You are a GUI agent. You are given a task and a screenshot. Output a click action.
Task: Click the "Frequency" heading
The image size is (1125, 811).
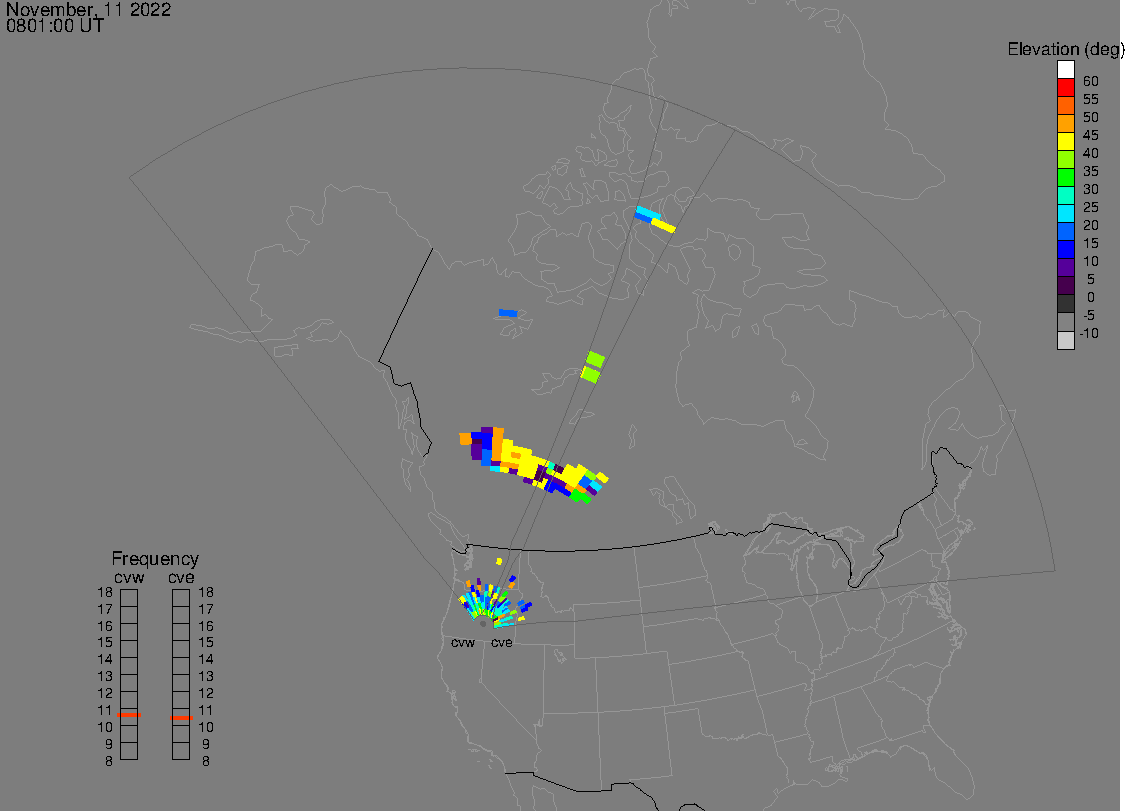click(155, 559)
